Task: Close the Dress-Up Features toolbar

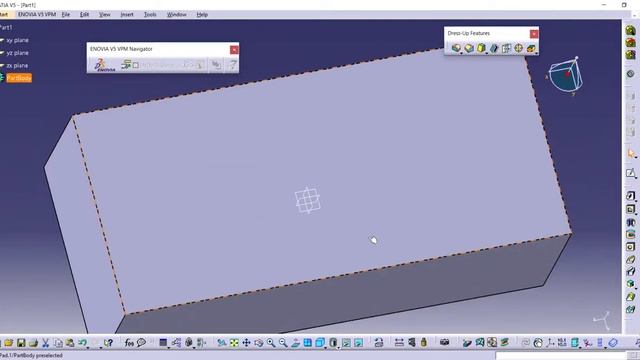Action: click(x=534, y=33)
